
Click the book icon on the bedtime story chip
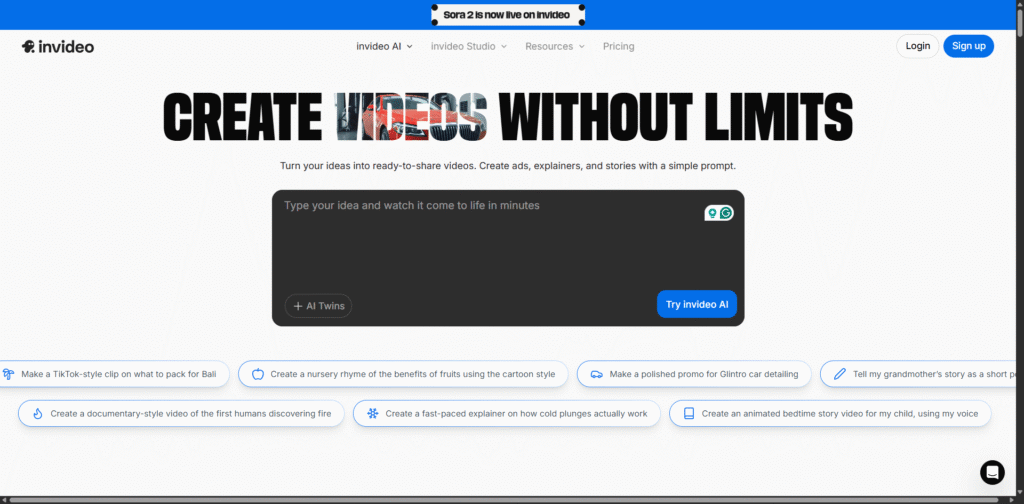click(x=688, y=413)
